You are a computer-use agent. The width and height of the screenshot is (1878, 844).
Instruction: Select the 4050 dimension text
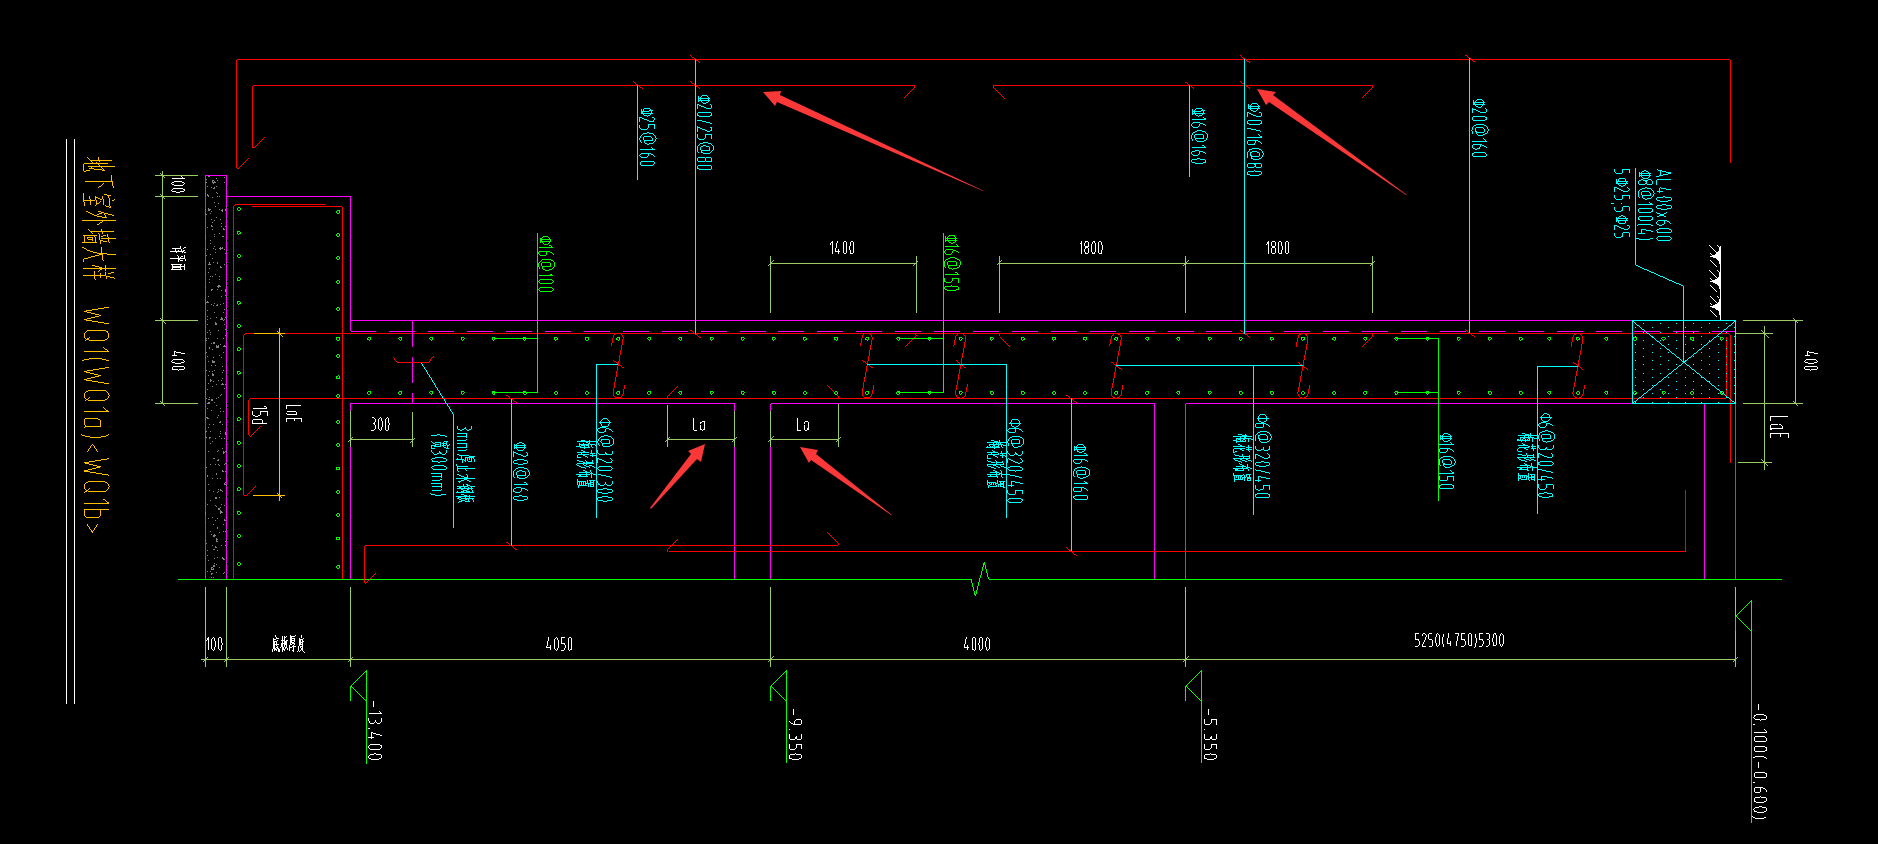point(559,644)
